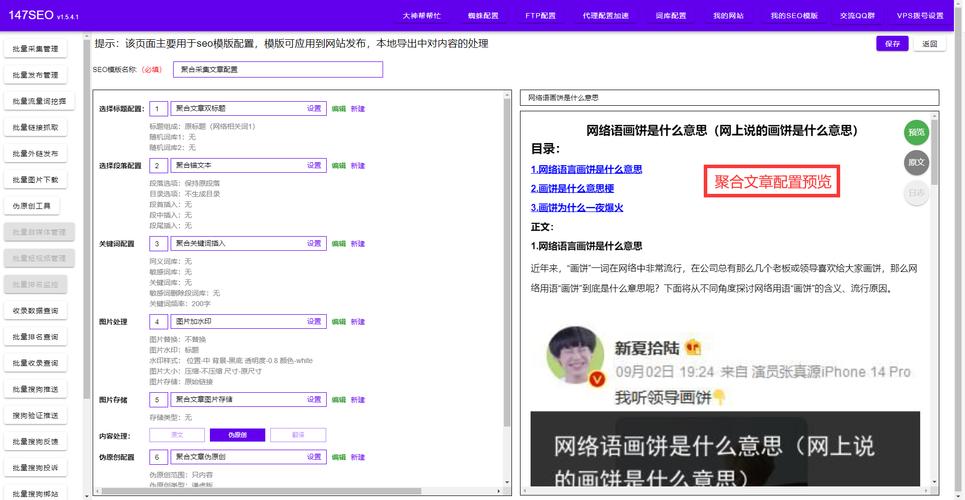Click 新建 next to 图片处理
The width and height of the screenshot is (965, 500).
coord(358,321)
